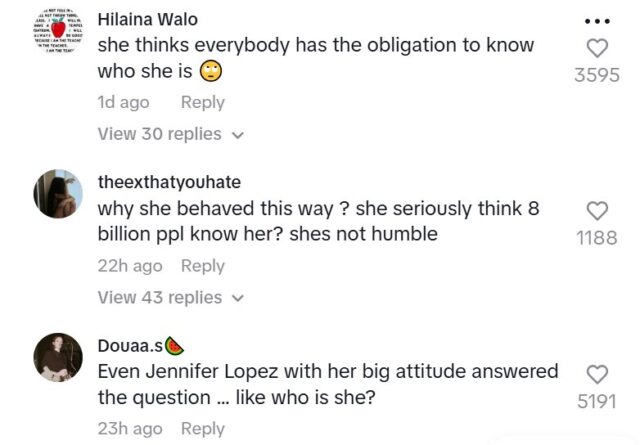The image size is (640, 445).
Task: Like theexthatyouhate's comment with the heart
Action: (597, 210)
